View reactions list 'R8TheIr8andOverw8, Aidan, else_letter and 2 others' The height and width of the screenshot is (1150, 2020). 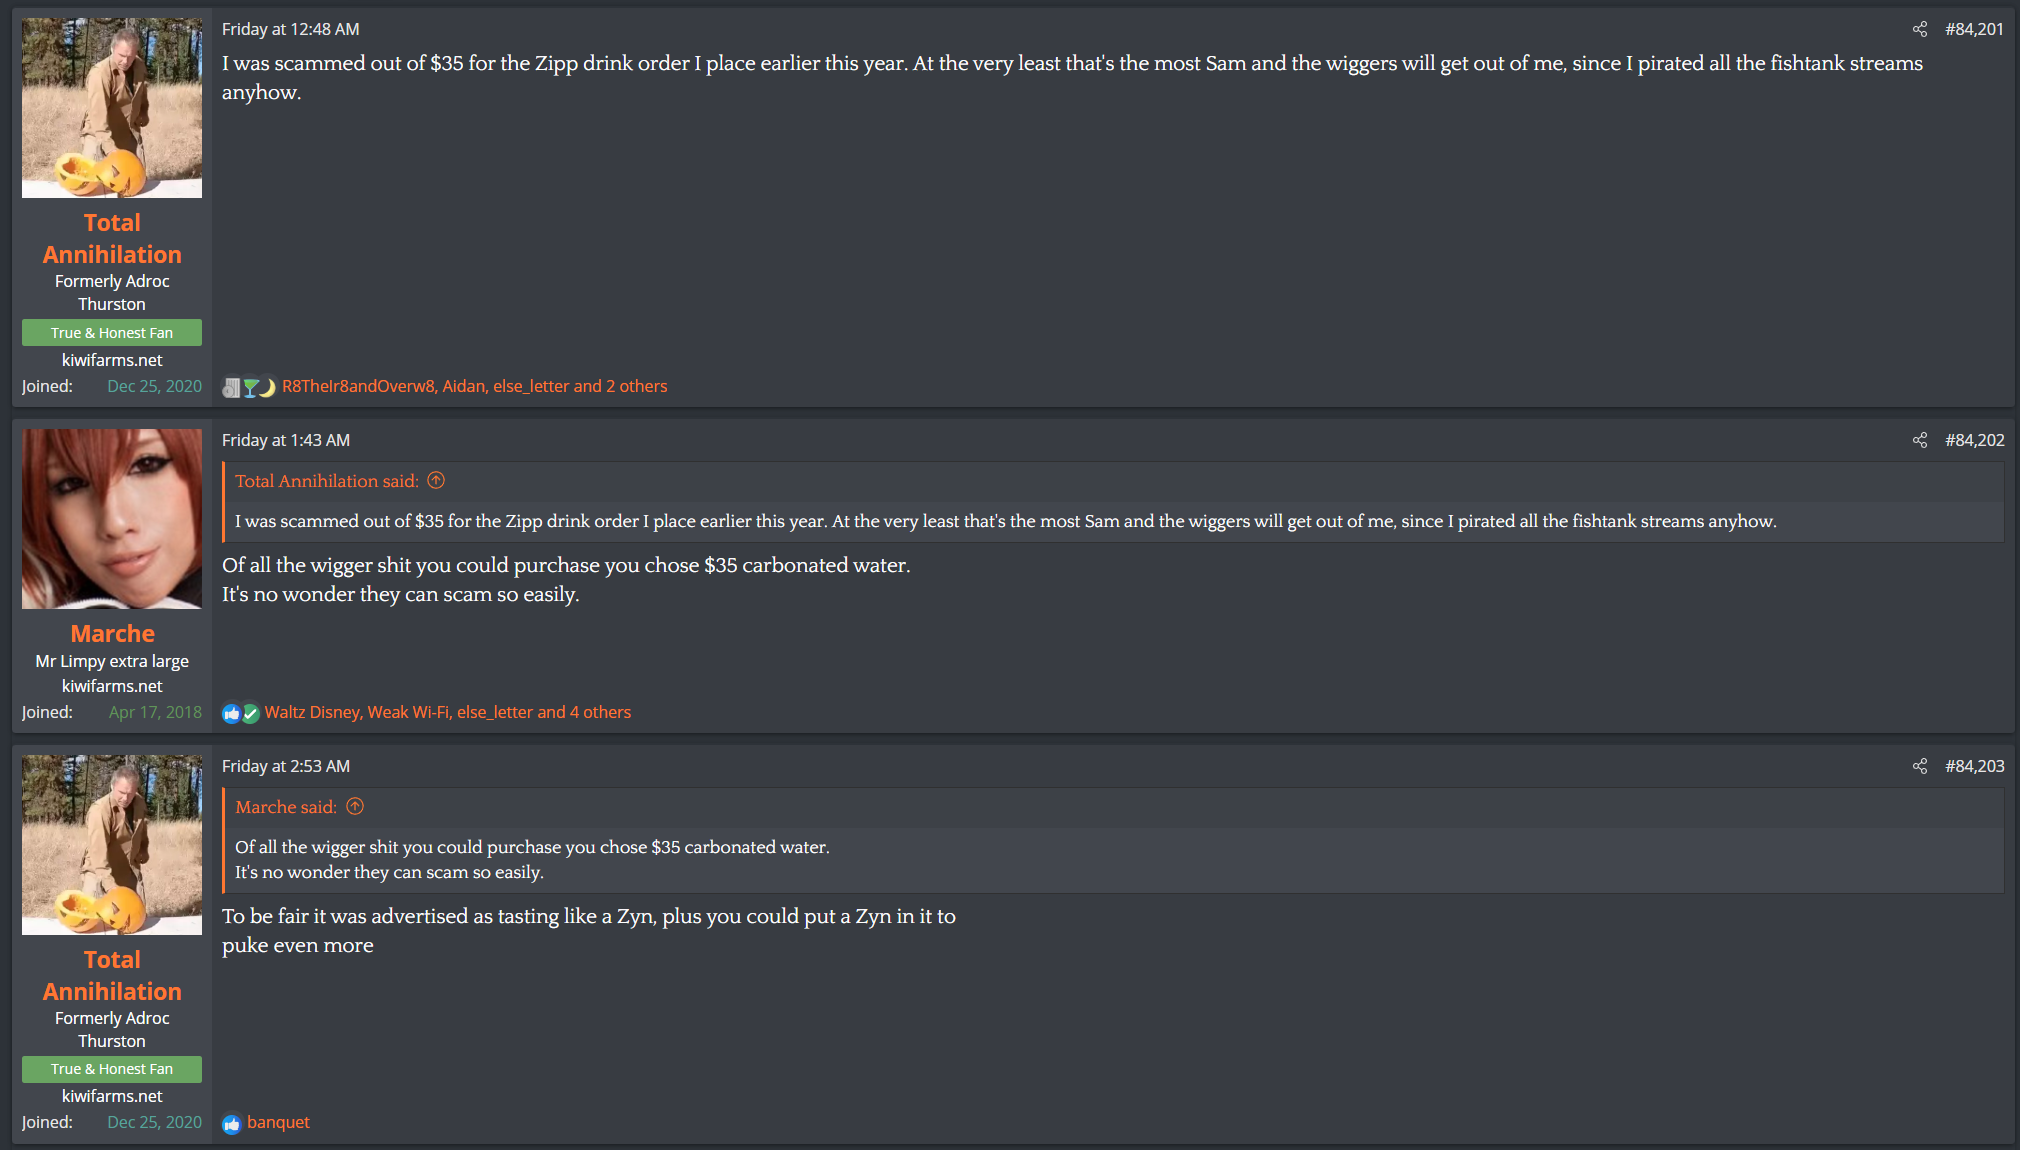click(x=474, y=386)
